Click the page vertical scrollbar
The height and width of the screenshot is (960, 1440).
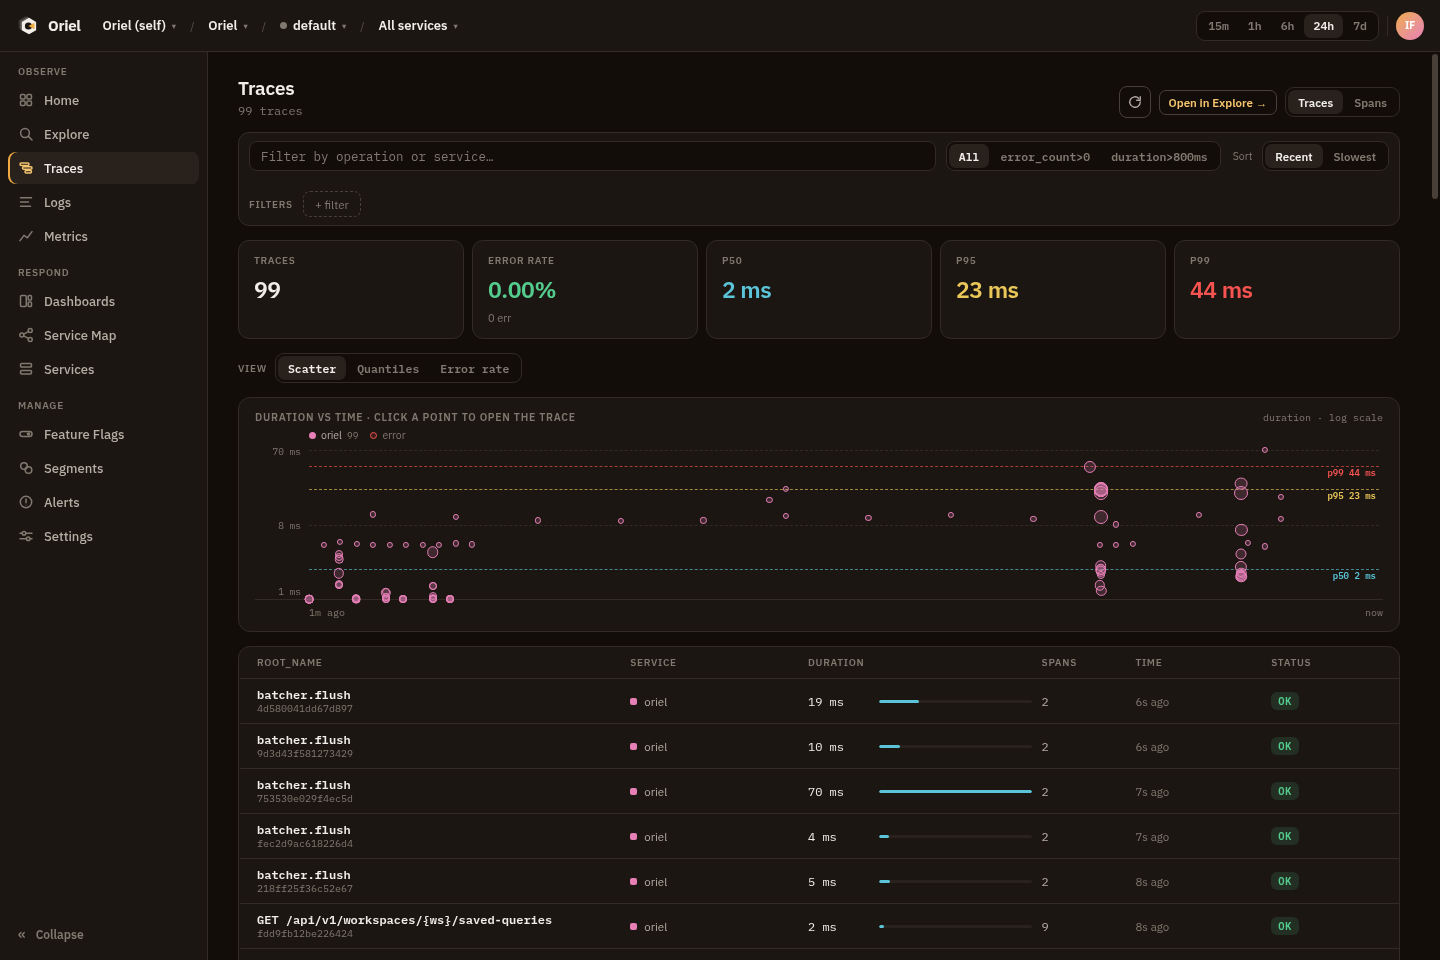click(1434, 127)
